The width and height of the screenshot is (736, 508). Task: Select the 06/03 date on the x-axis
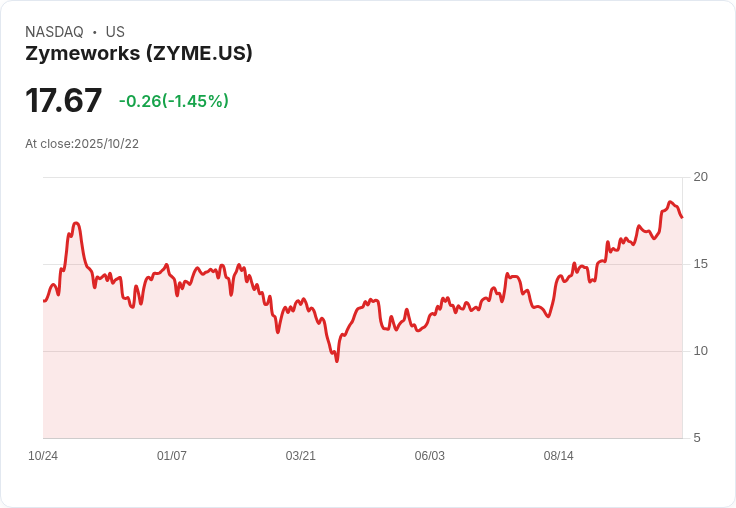(x=430, y=456)
